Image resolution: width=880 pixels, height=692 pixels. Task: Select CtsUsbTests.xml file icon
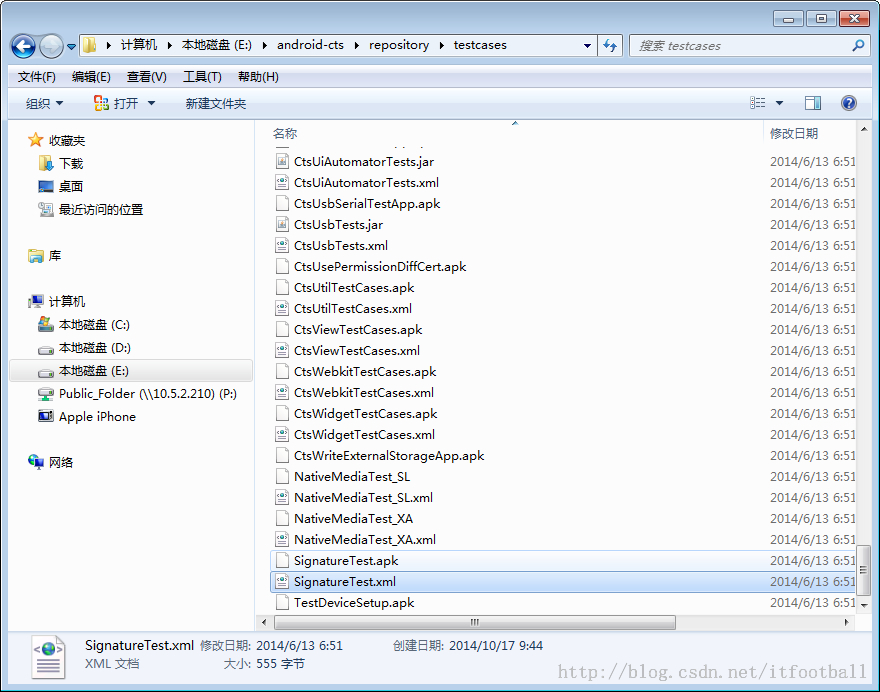(x=282, y=245)
